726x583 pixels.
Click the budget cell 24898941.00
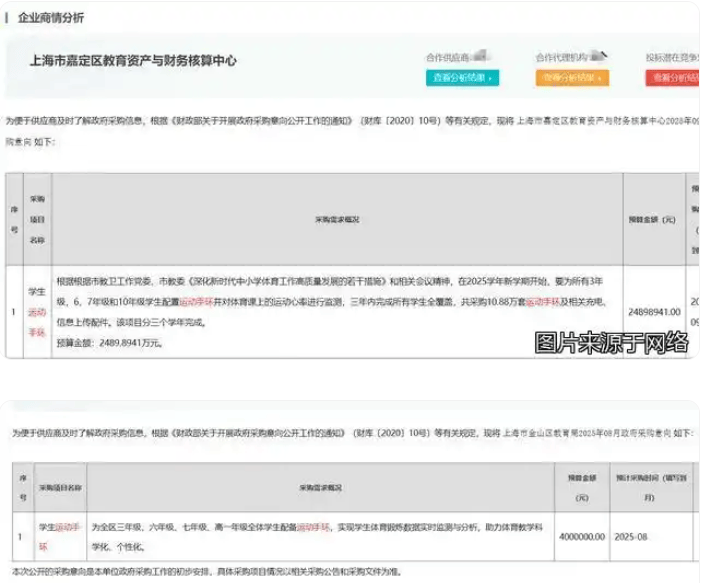click(x=654, y=312)
